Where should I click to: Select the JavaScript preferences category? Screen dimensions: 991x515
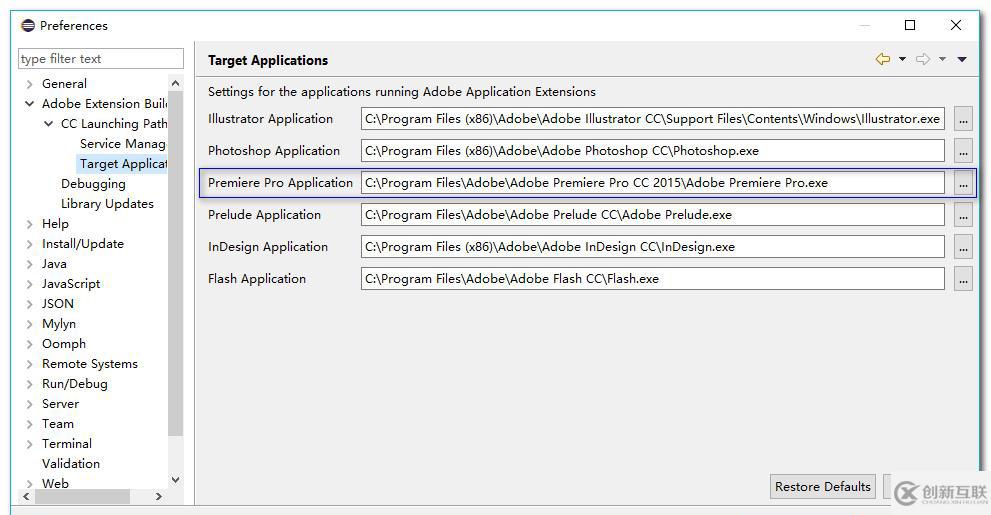coord(71,284)
